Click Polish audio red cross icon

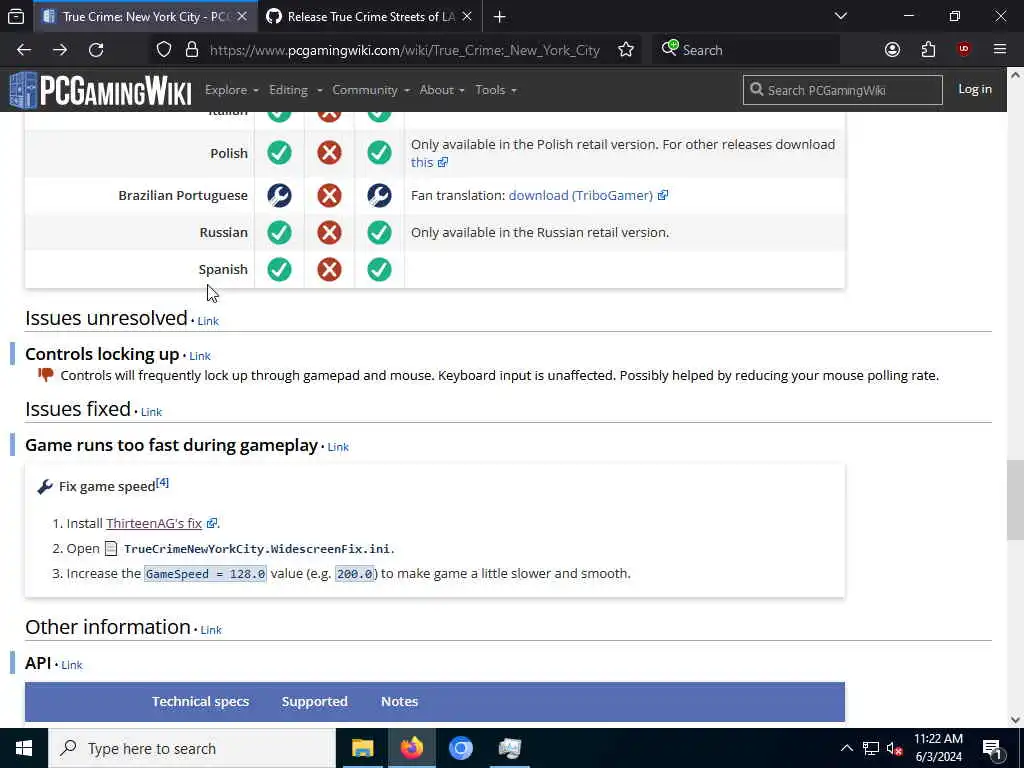tap(329, 153)
